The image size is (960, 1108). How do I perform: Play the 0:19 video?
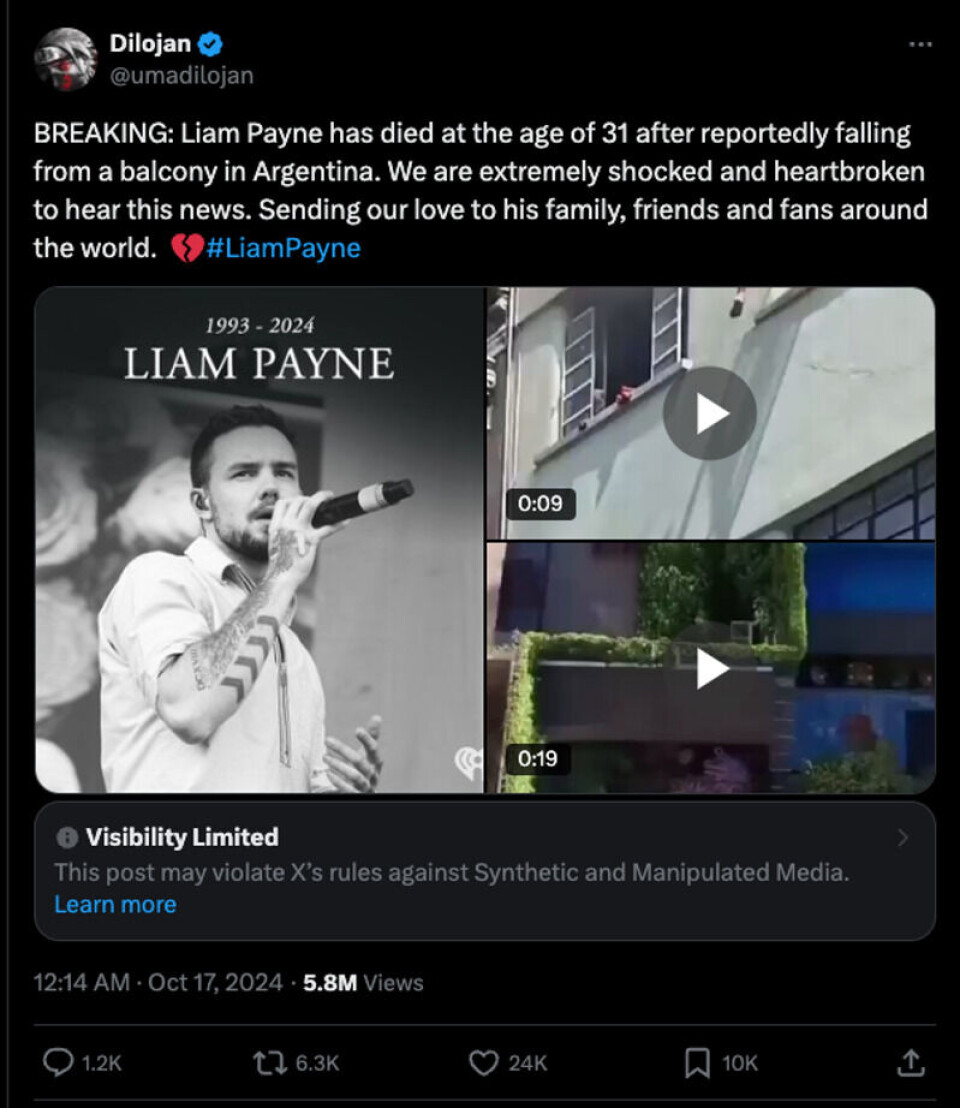coord(710,668)
